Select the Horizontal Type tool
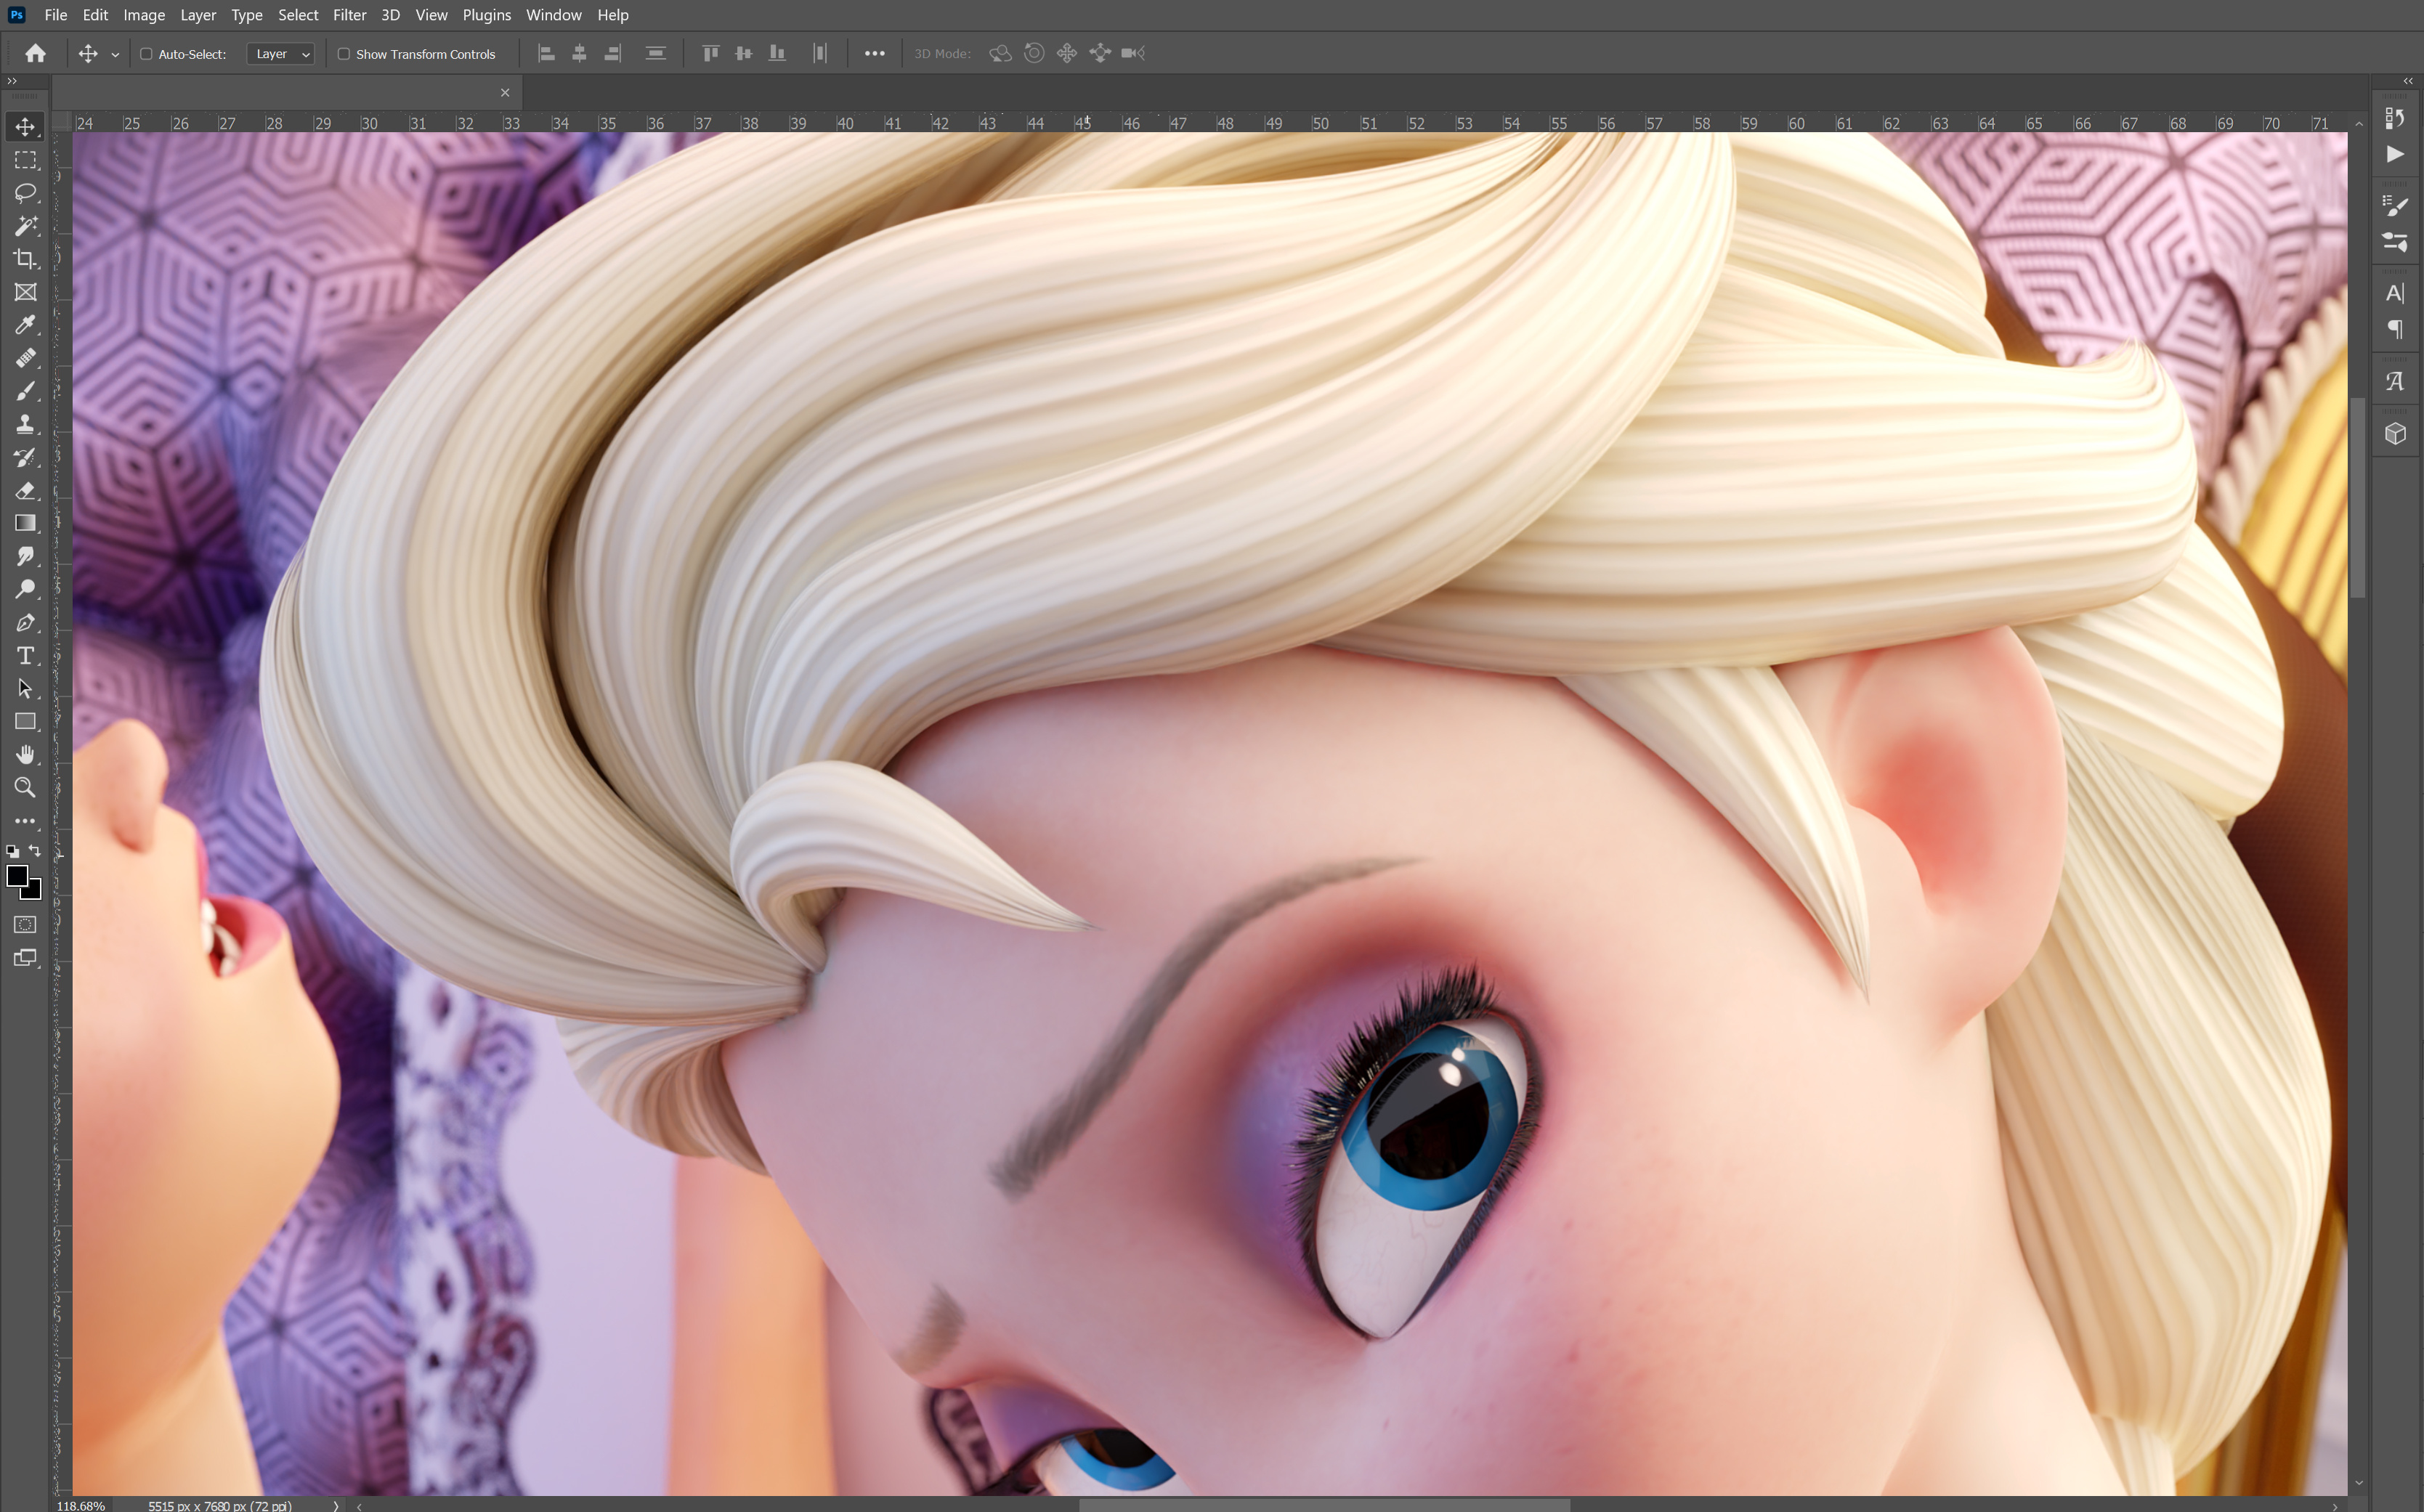Viewport: 2424px width, 1512px height. coord(25,655)
